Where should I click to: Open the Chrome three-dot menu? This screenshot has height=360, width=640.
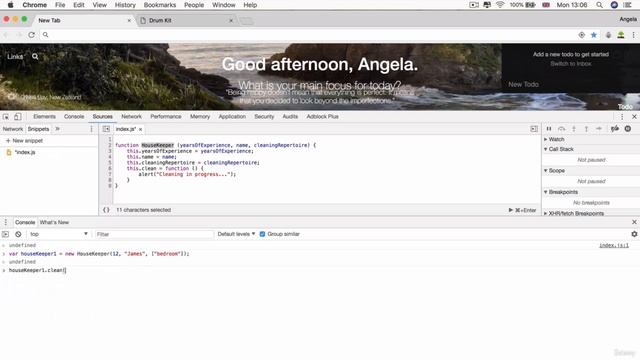(x=633, y=35)
